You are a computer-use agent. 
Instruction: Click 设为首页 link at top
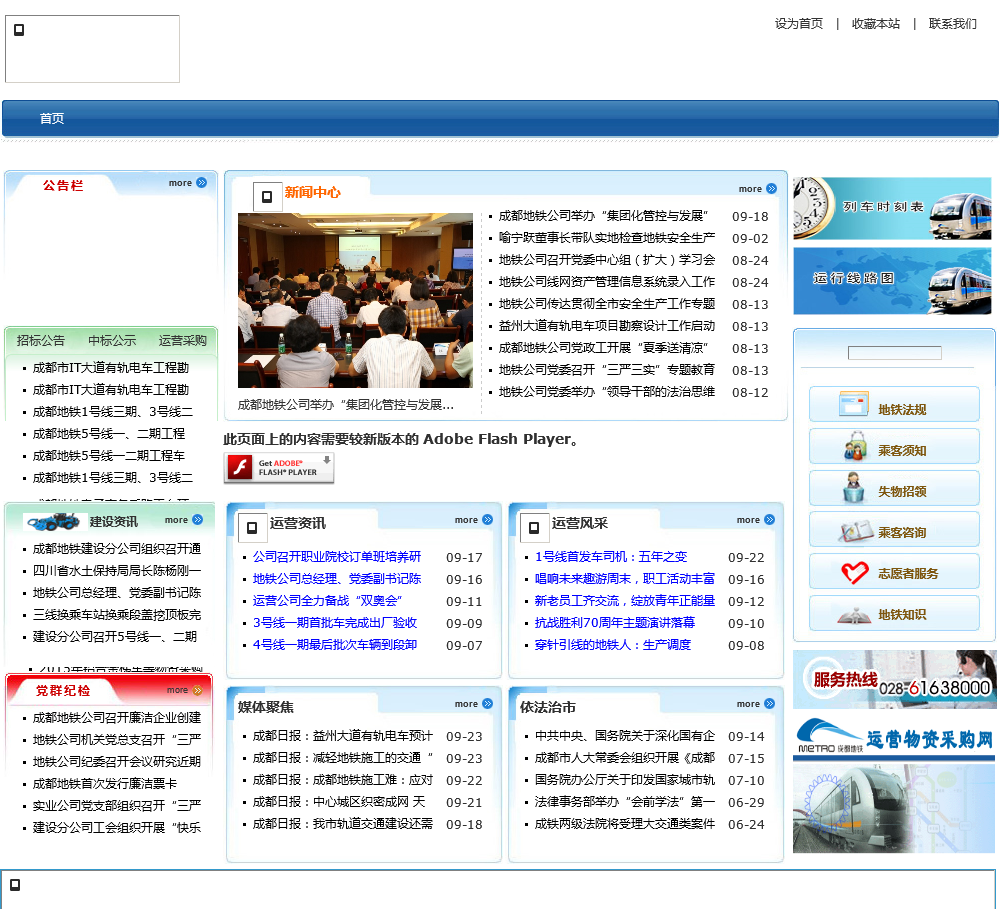(x=798, y=24)
